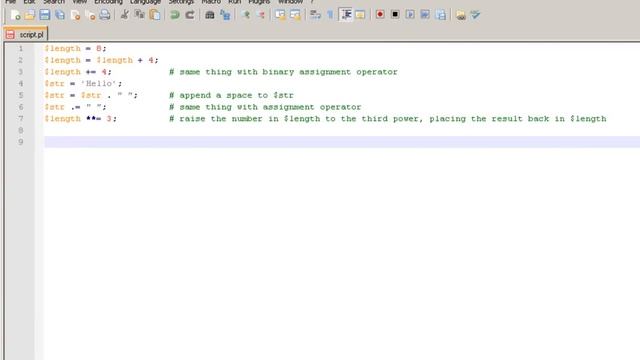Stop macro recording with the black square button

395,15
